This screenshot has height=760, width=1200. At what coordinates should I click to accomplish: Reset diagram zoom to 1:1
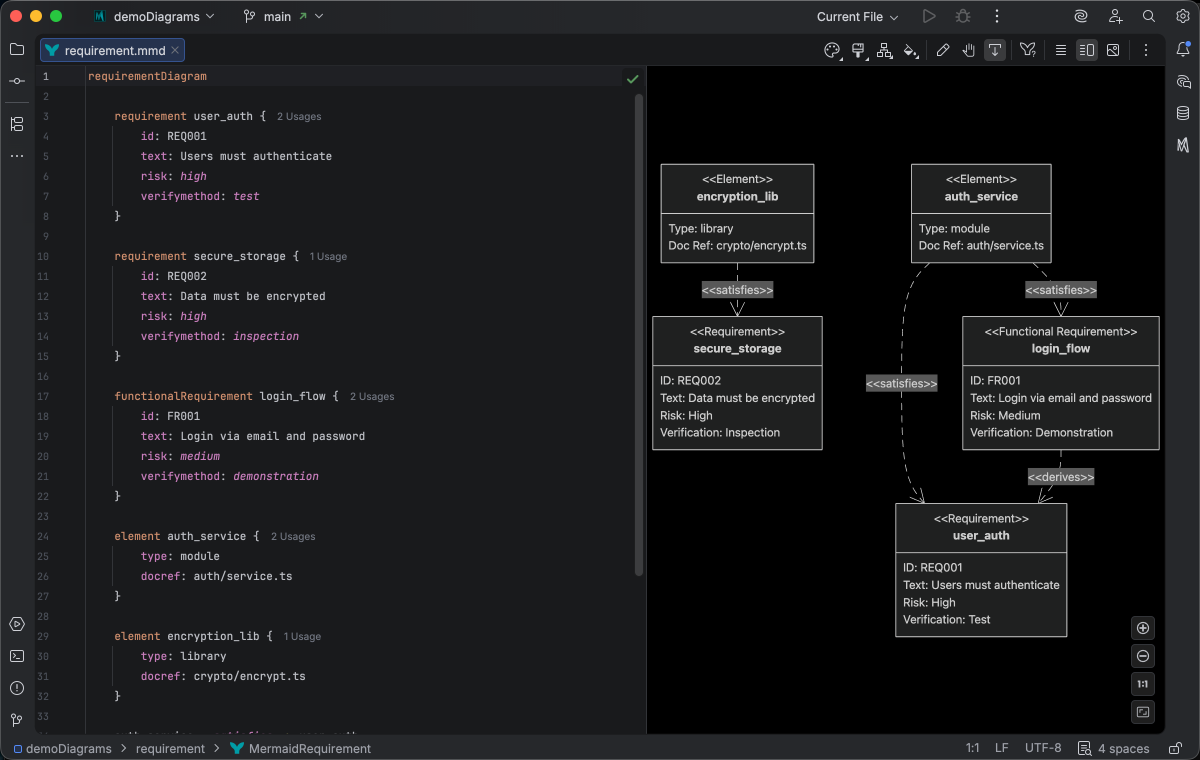coord(1144,684)
